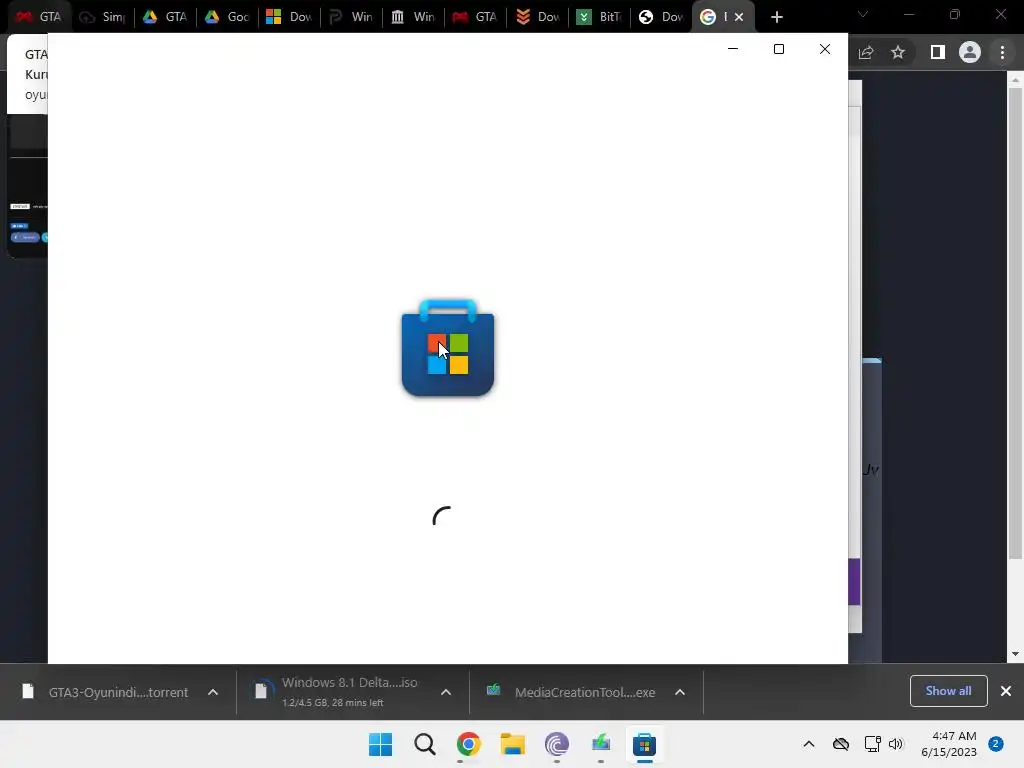Click the Microsoft Store splash logo
The width and height of the screenshot is (1024, 768).
(x=447, y=348)
